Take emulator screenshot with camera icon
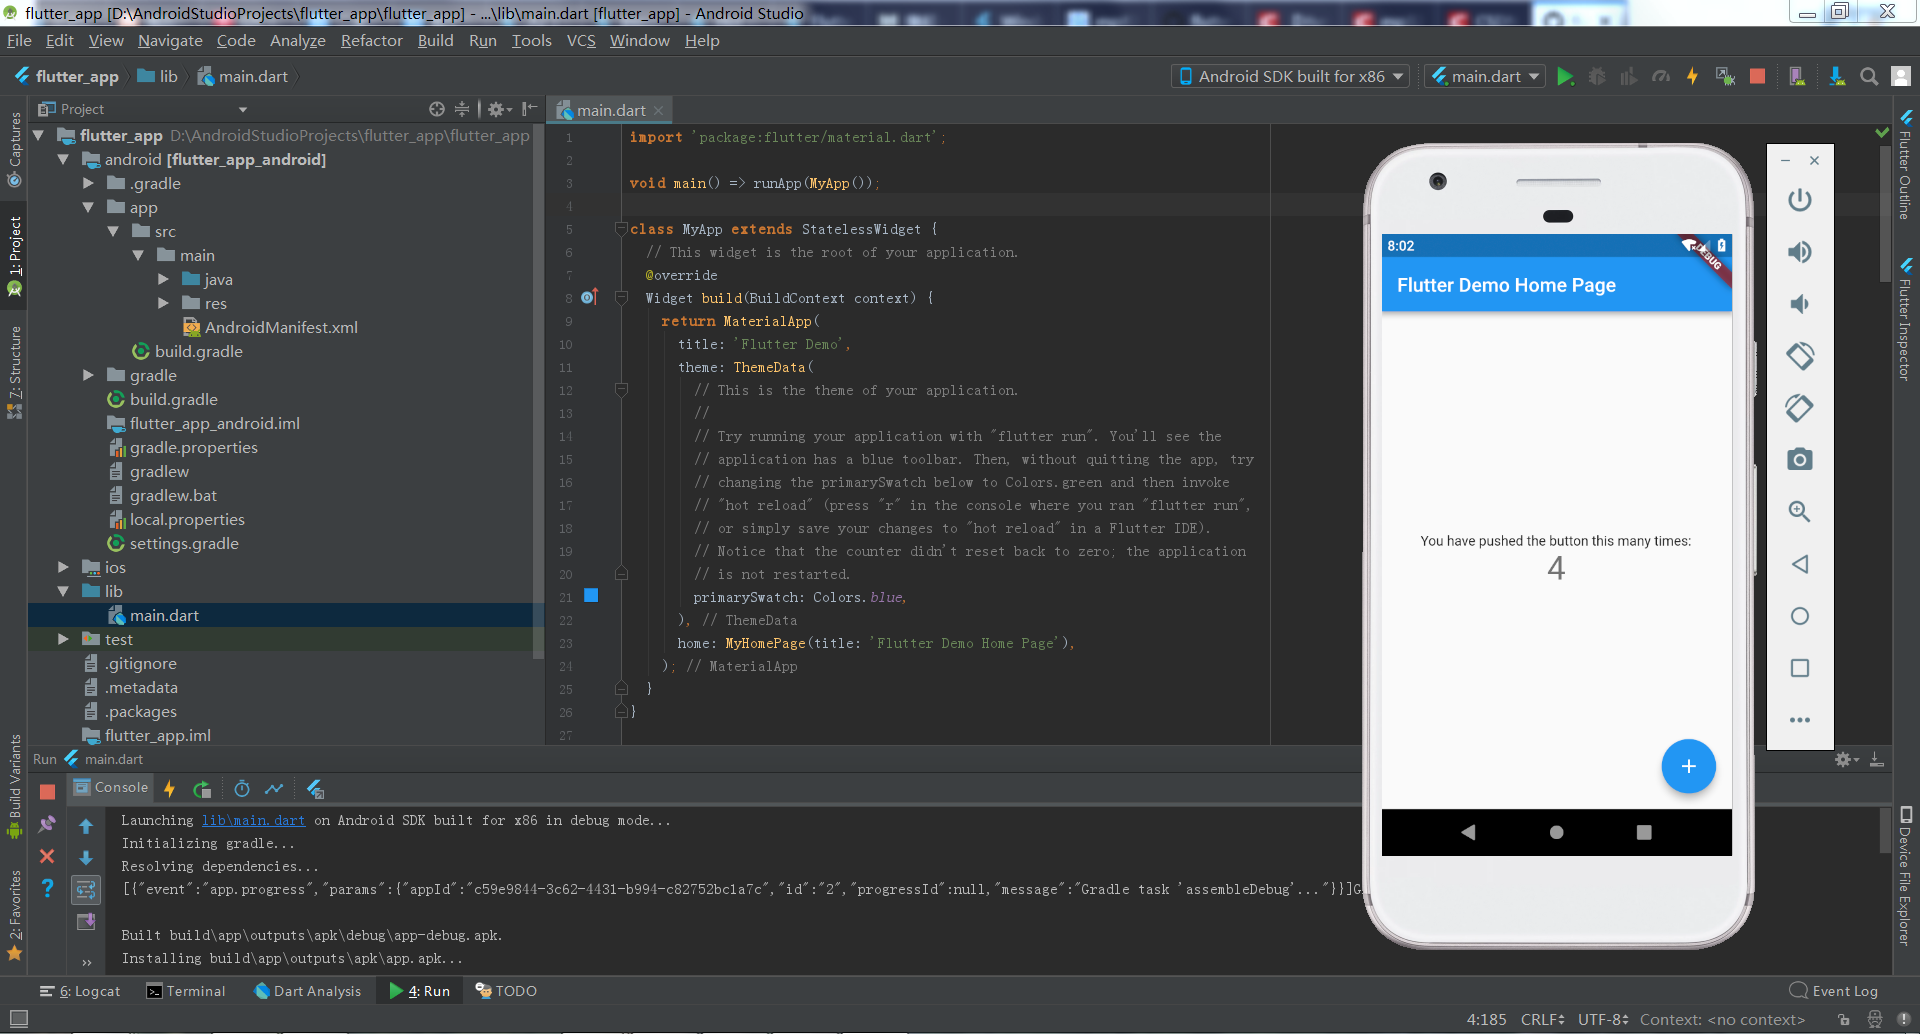1920x1034 pixels. [1799, 460]
